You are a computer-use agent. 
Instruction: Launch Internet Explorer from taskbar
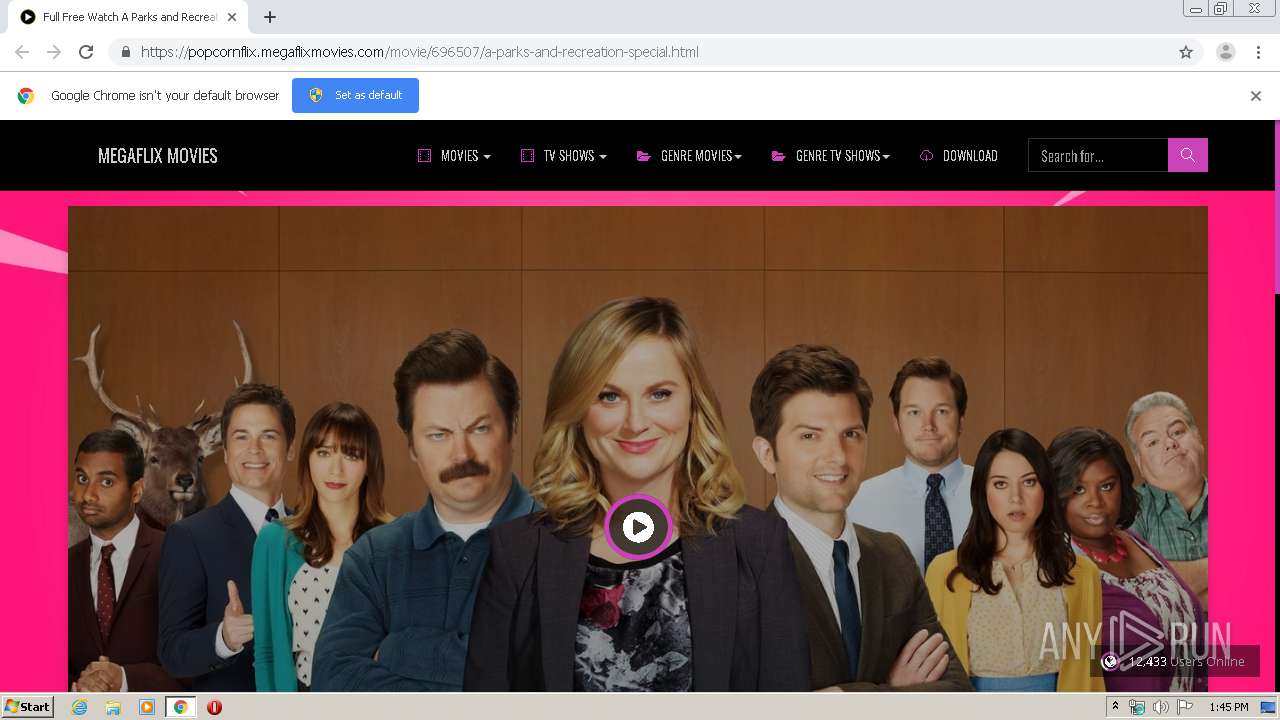pyautogui.click(x=79, y=707)
